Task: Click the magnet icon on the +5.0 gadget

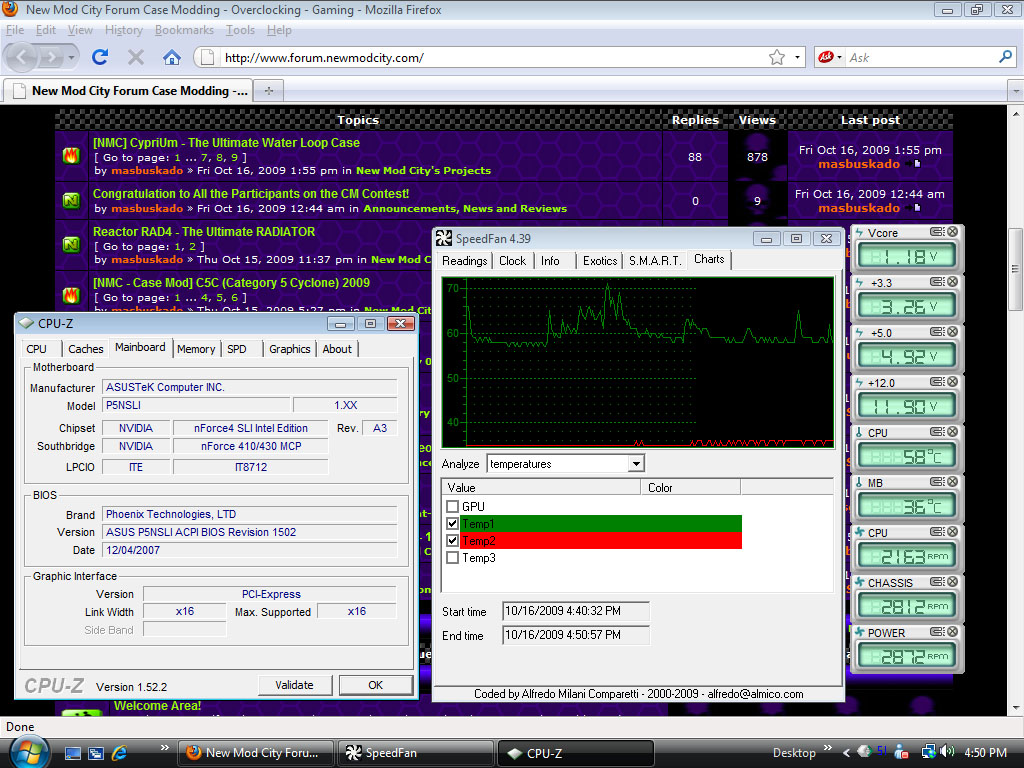Action: [x=937, y=332]
